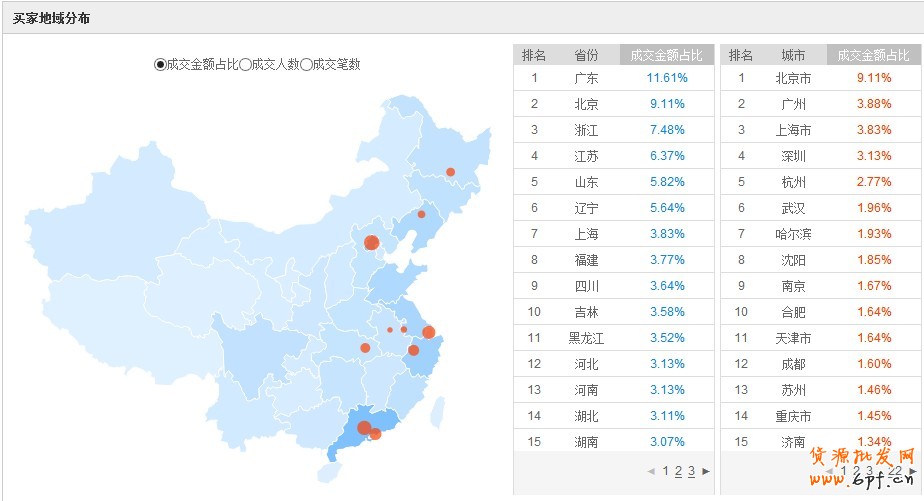Click the Guangzhou red dot on map

coord(365,429)
